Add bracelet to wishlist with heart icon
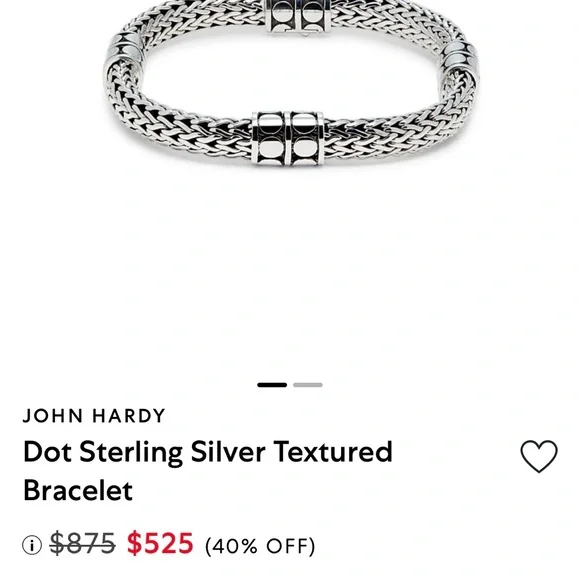The height and width of the screenshot is (580, 580). (539, 456)
